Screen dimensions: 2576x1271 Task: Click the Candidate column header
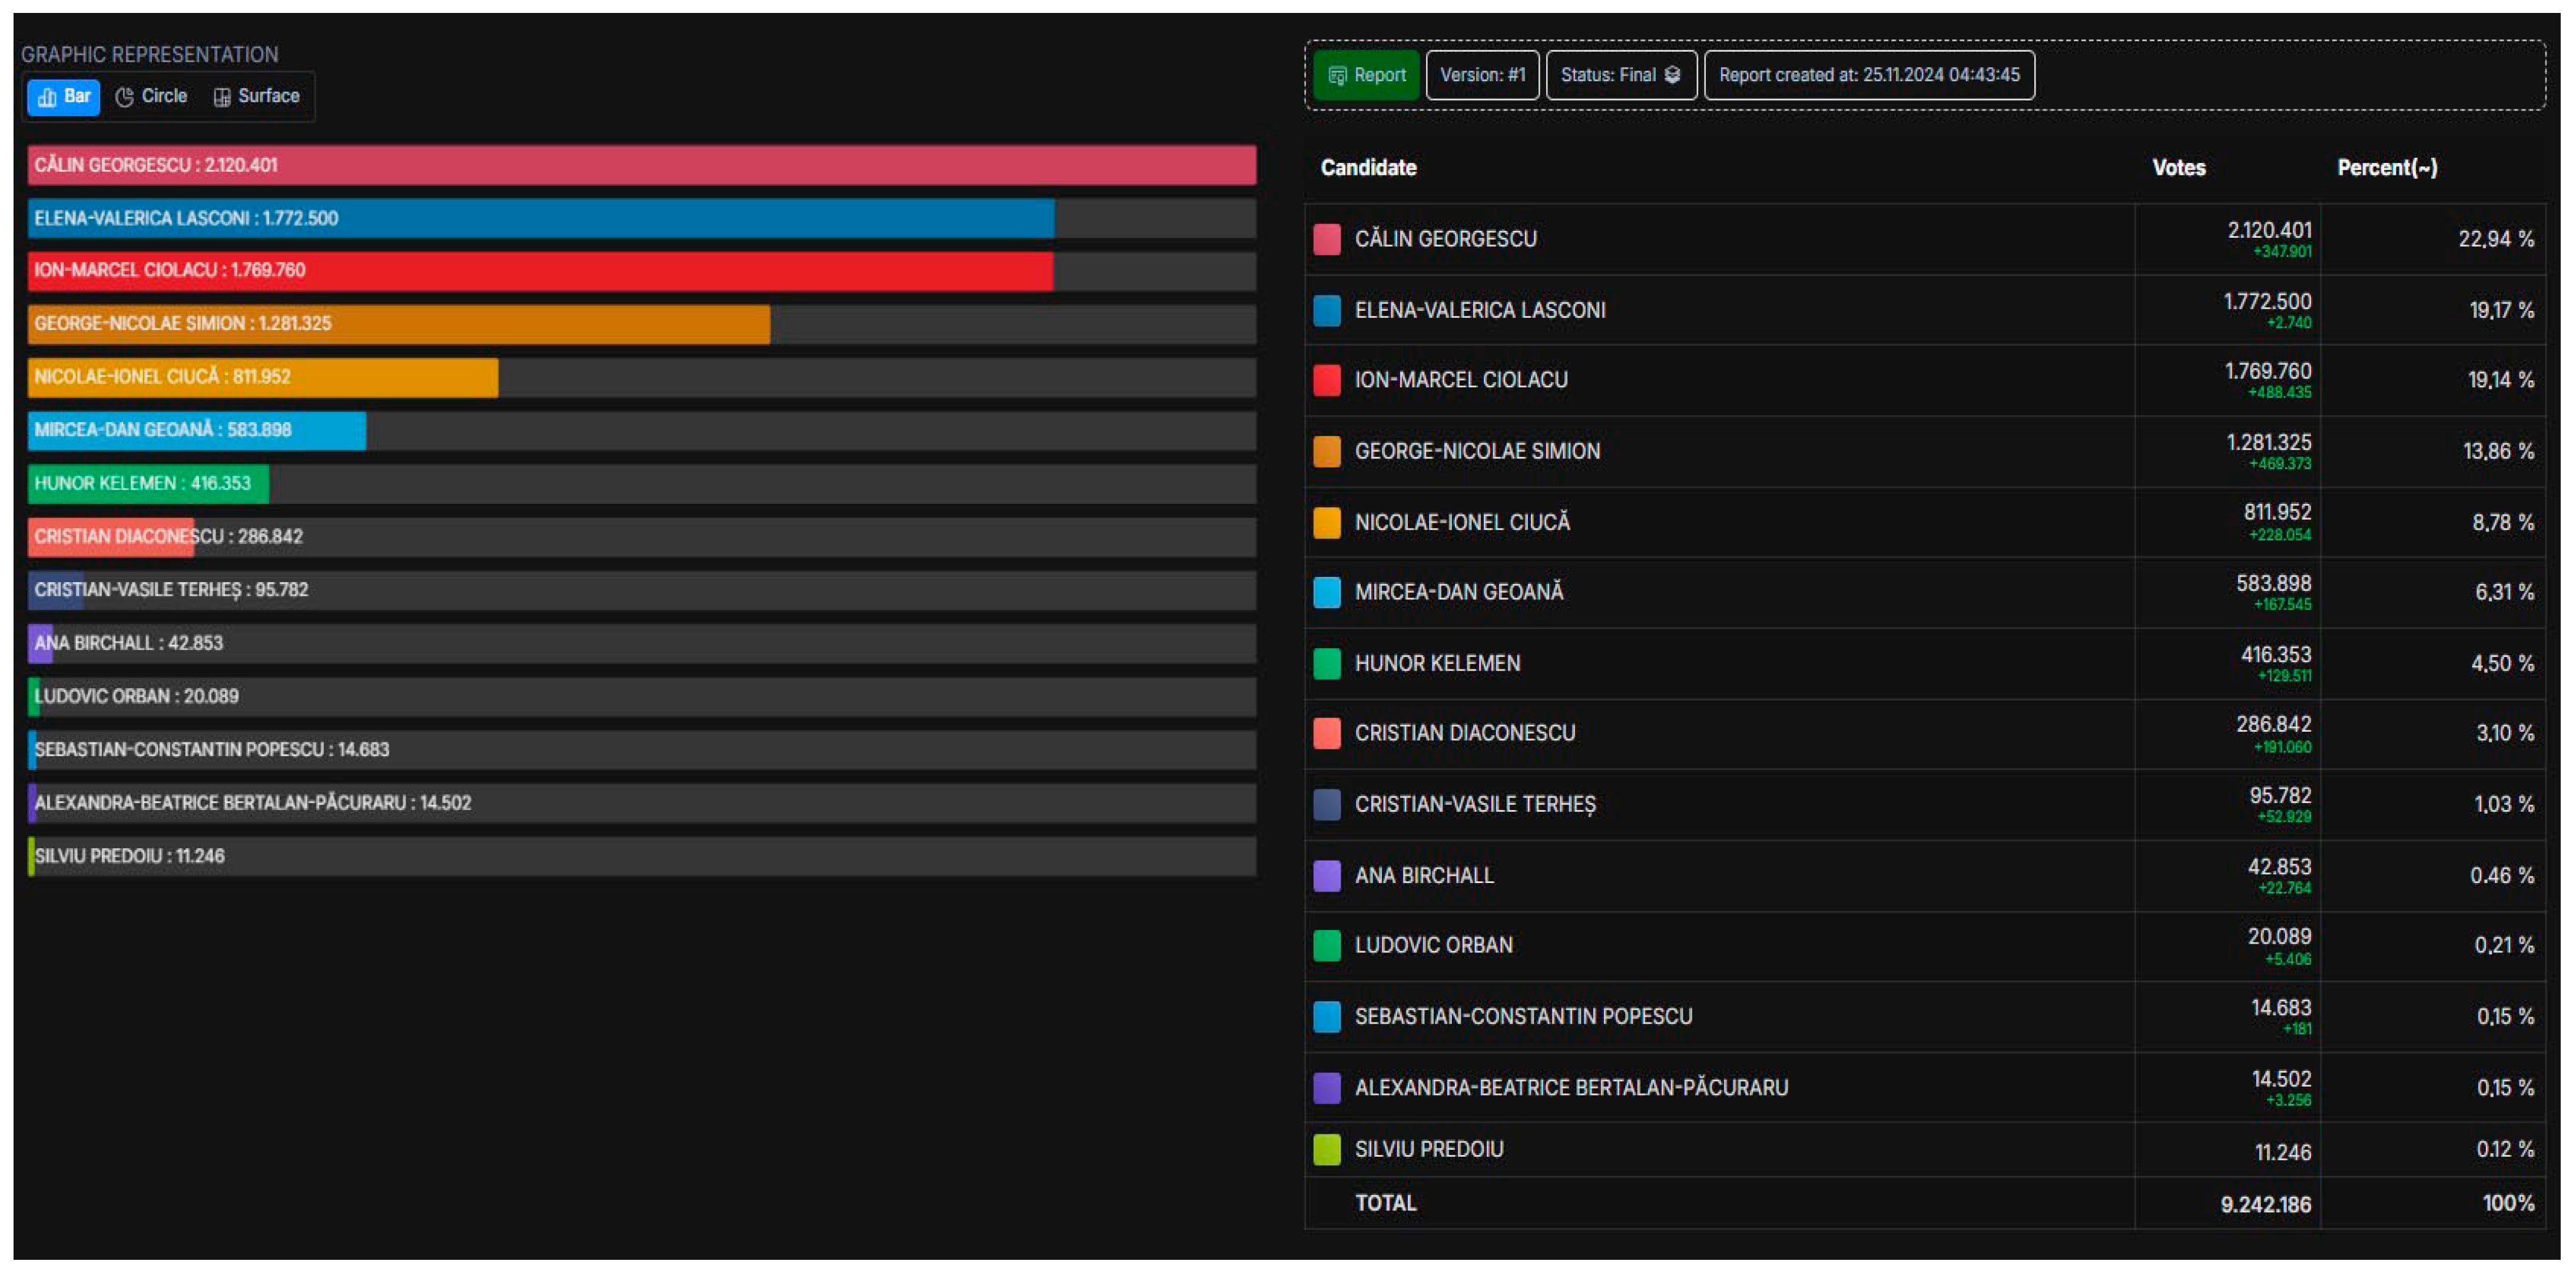click(x=1368, y=168)
